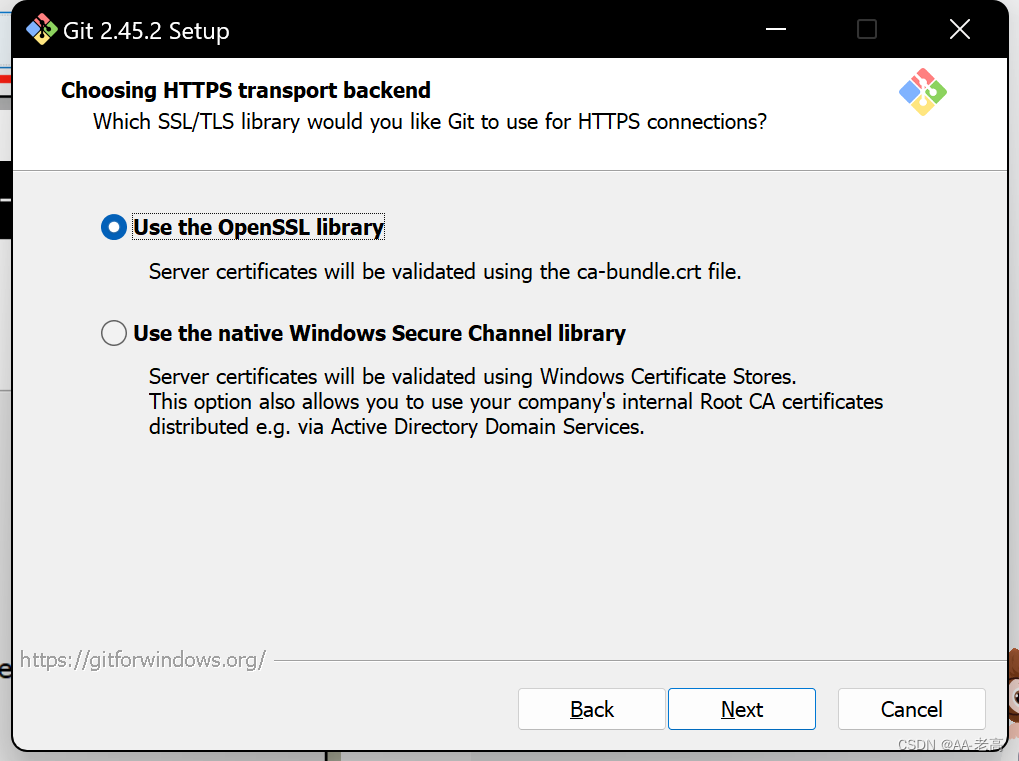Cancel the Git setup
Screen dimensions: 1019x761
coord(911,709)
